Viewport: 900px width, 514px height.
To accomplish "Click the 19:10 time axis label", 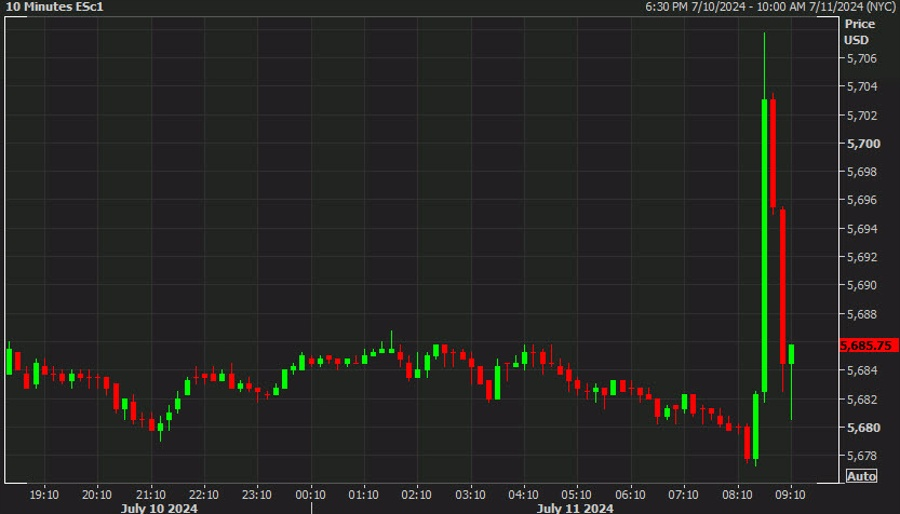I will [44, 494].
